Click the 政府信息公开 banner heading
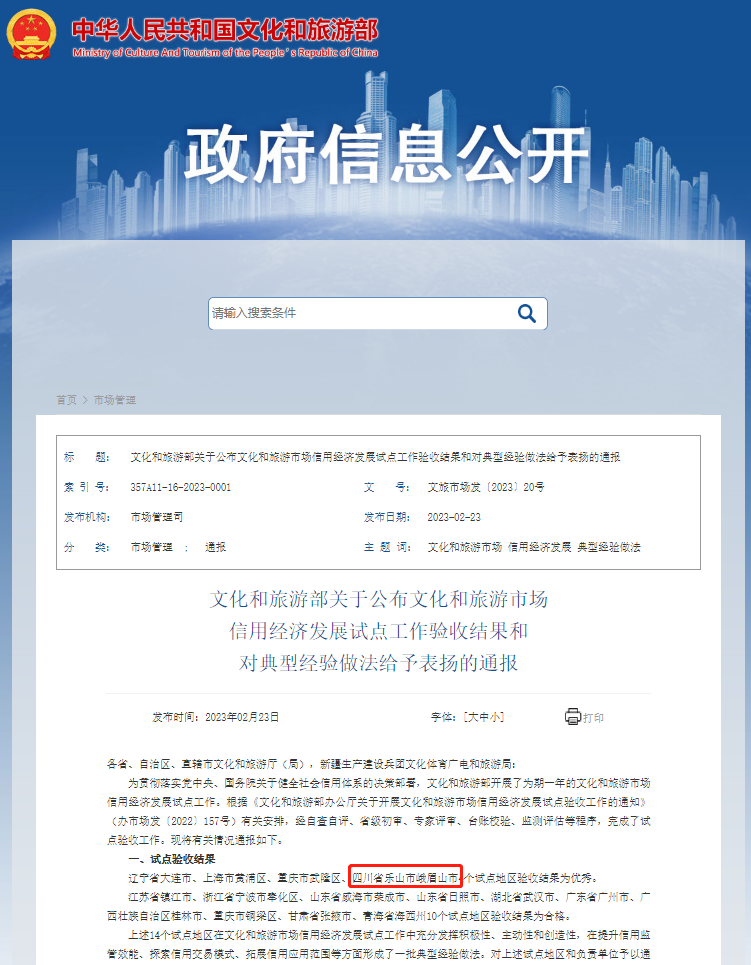 pos(387,155)
